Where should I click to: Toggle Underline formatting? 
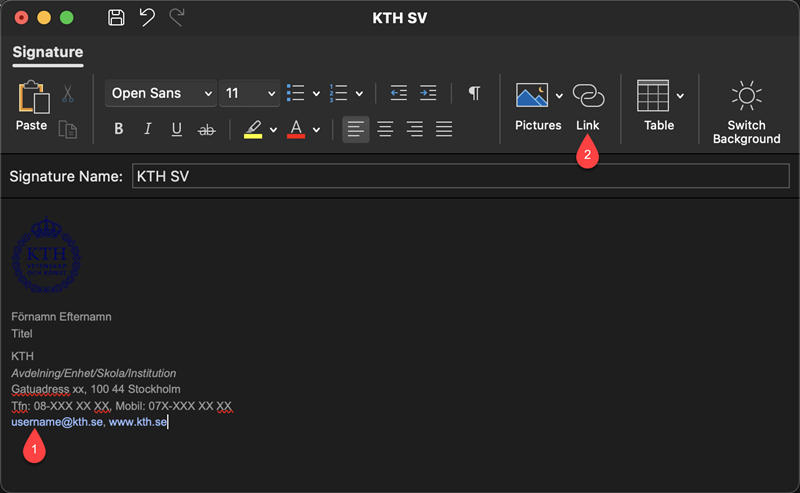[177, 129]
